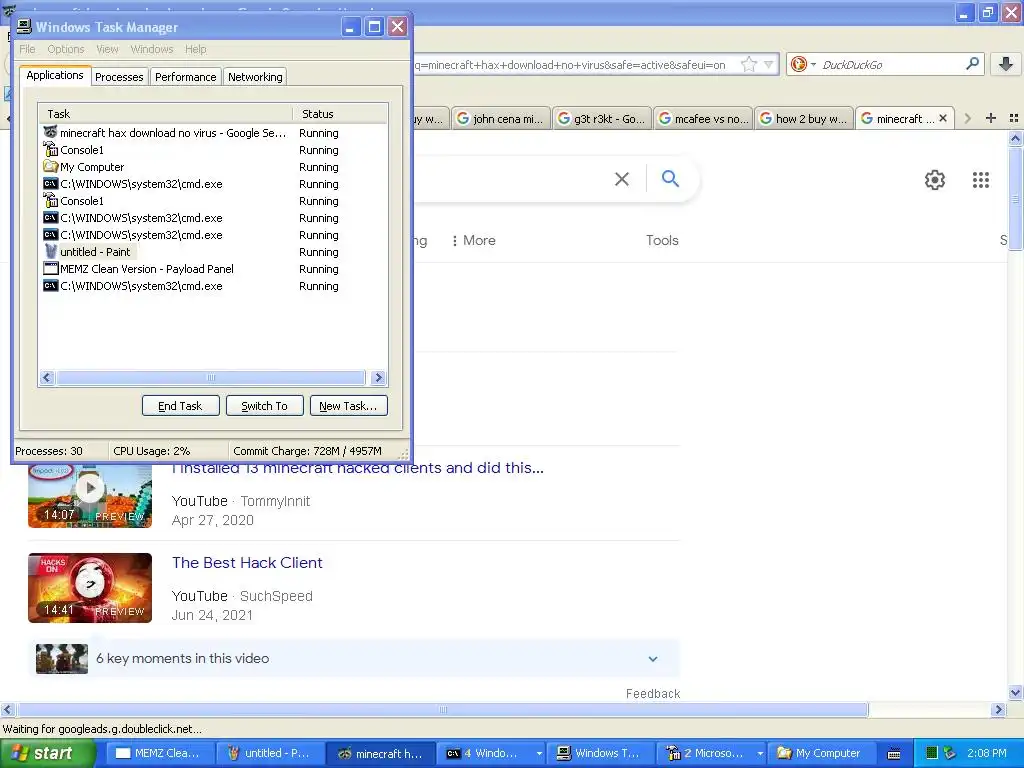The image size is (1024, 768).
Task: Click the Feedback link
Action: click(x=653, y=694)
